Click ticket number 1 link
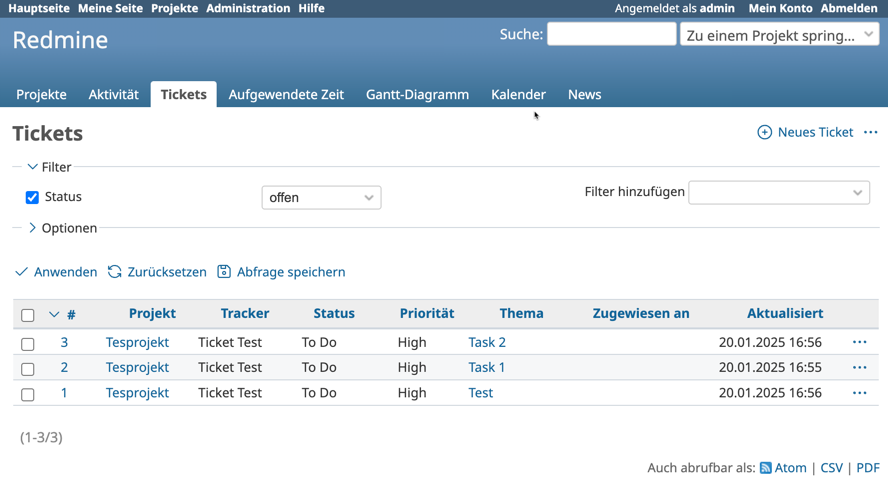The image size is (888, 500). (64, 393)
